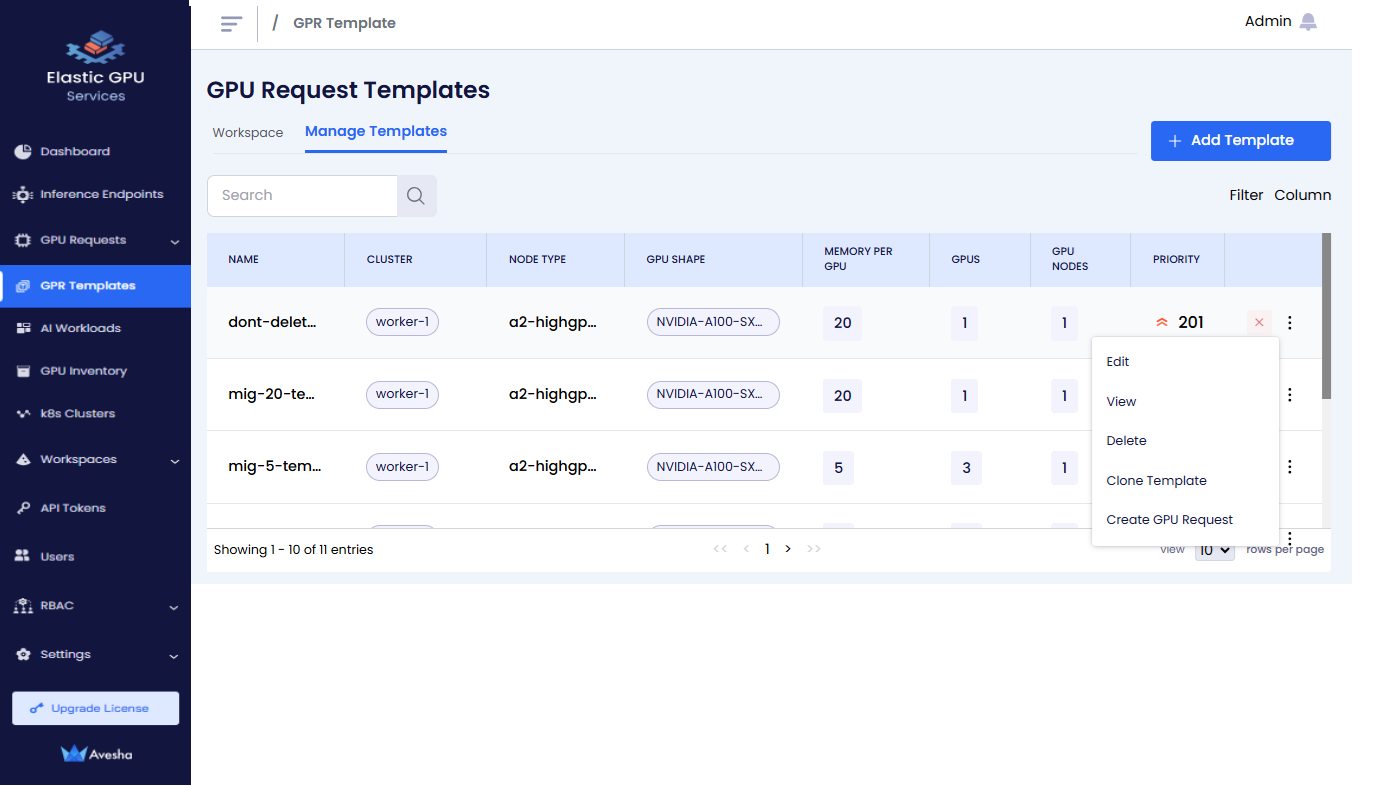The image size is (1375, 786).
Task: Click the table's vertical scrollbar
Action: [x=1326, y=316]
